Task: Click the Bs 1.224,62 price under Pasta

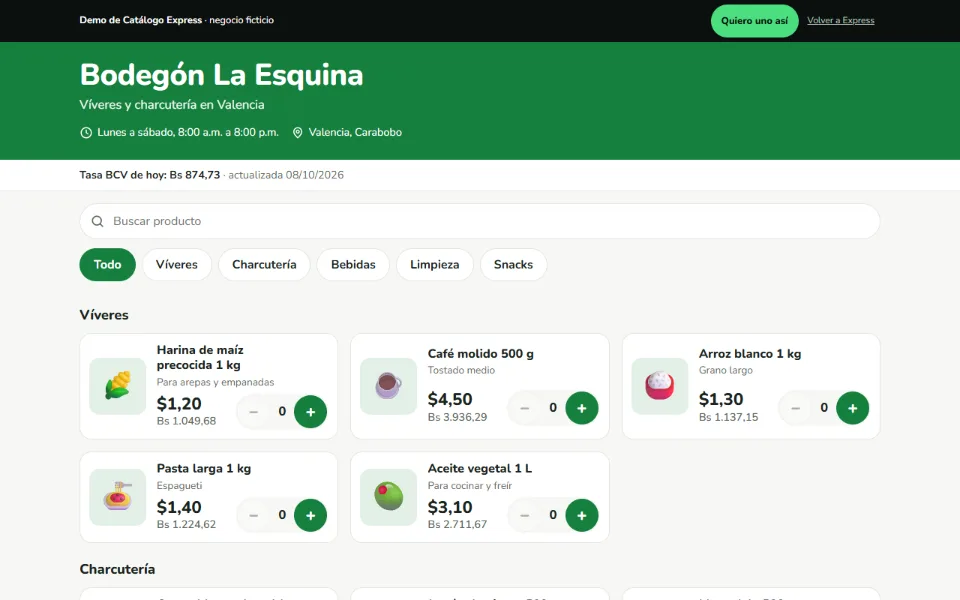Action: pyautogui.click(x=186, y=525)
